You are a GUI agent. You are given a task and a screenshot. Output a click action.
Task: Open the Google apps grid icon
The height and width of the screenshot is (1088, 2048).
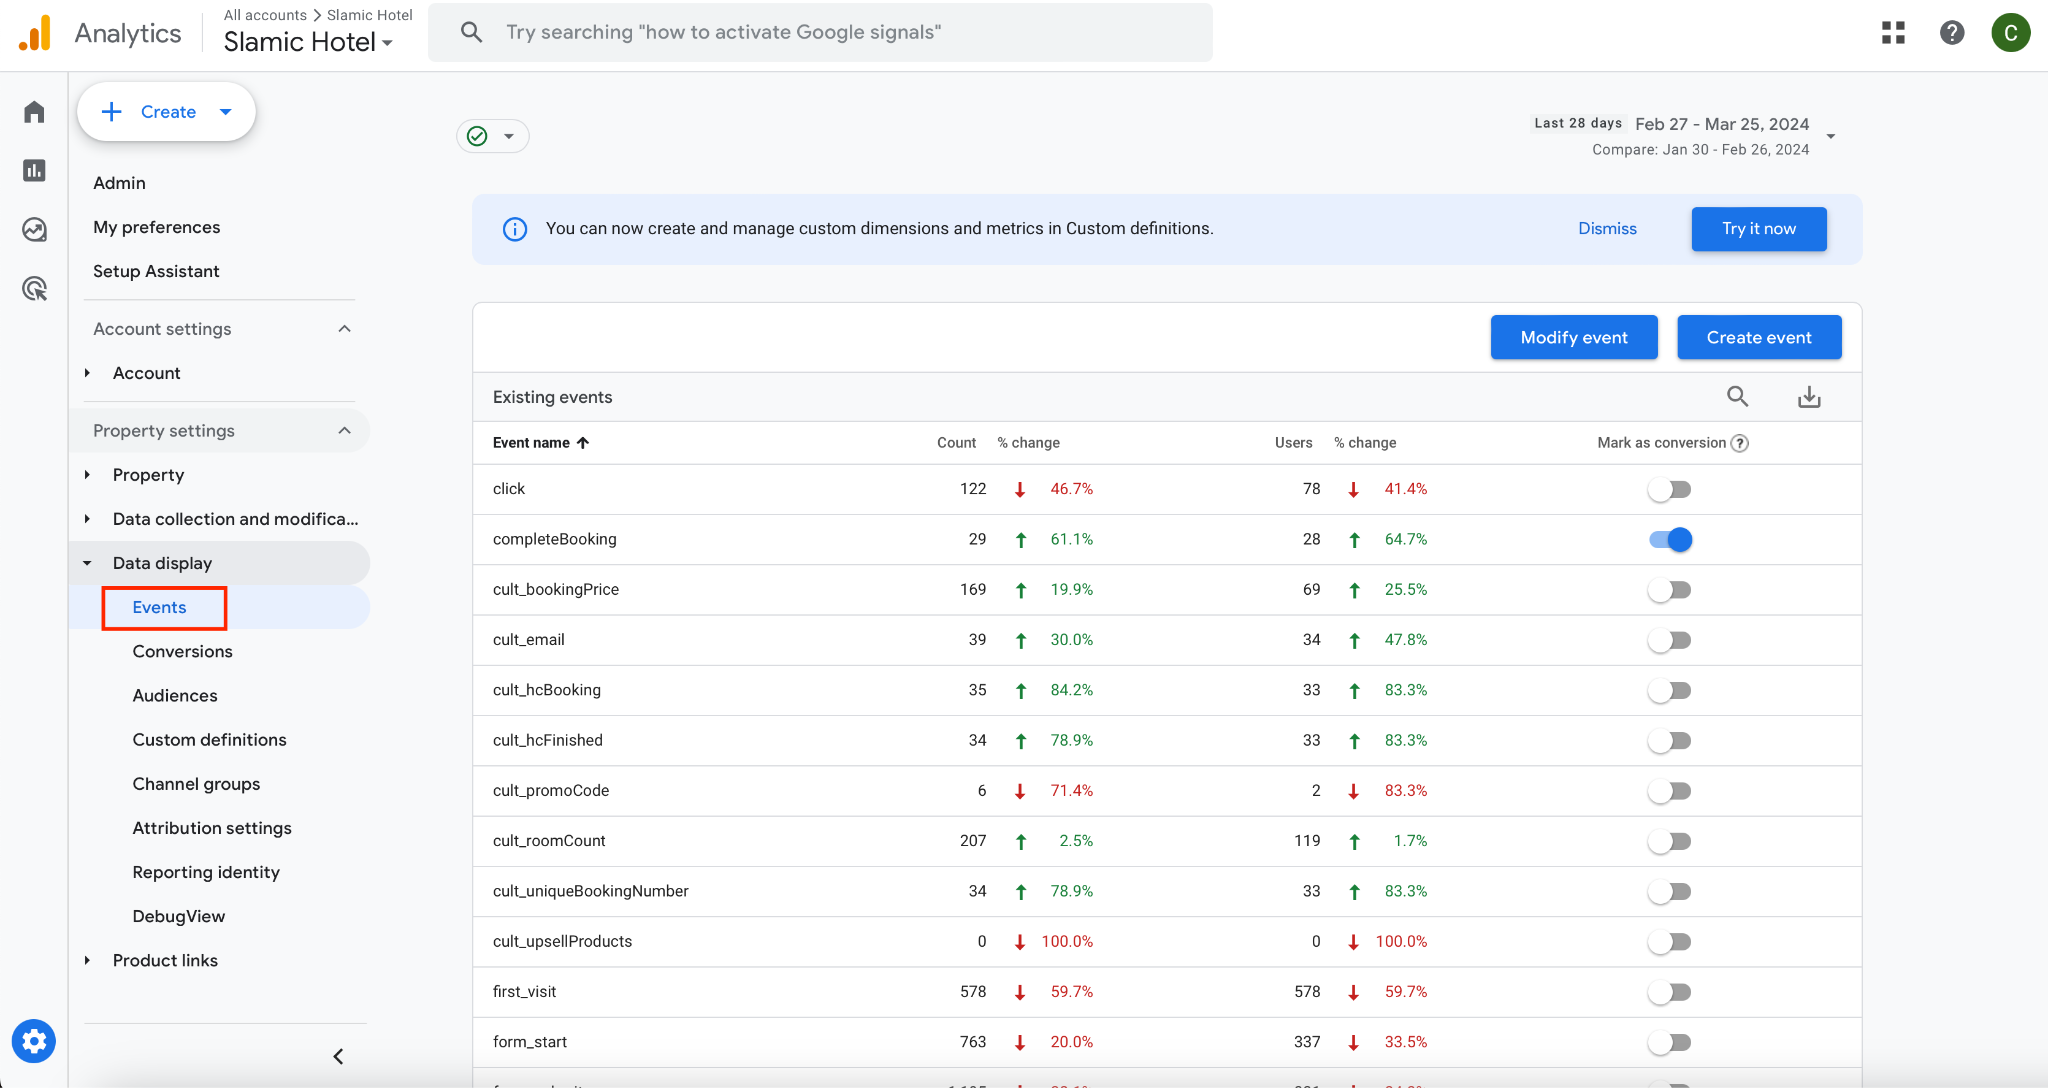[x=1892, y=33]
